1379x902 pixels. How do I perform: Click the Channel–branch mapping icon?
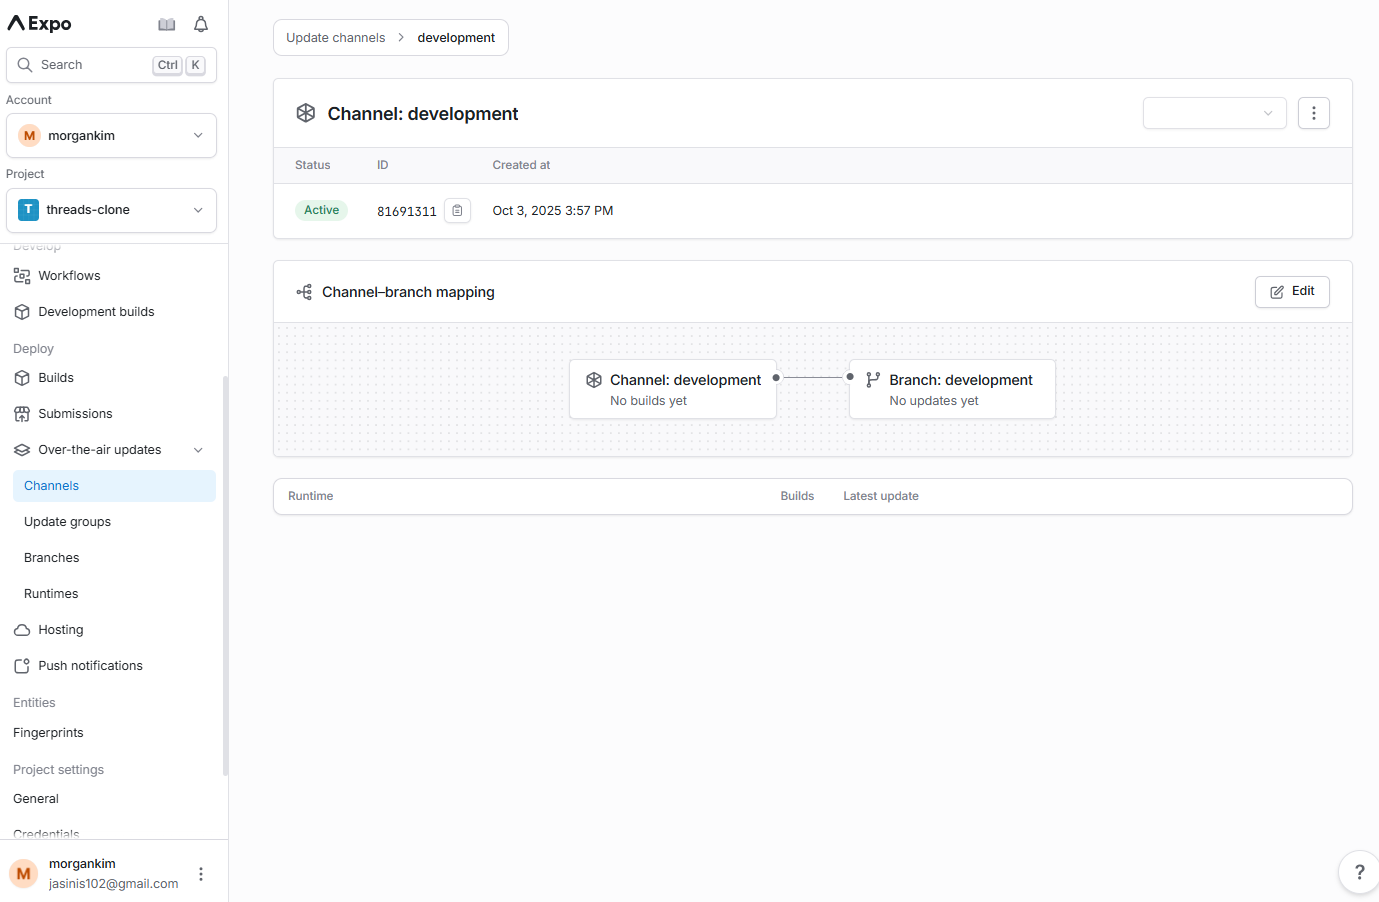[304, 292]
